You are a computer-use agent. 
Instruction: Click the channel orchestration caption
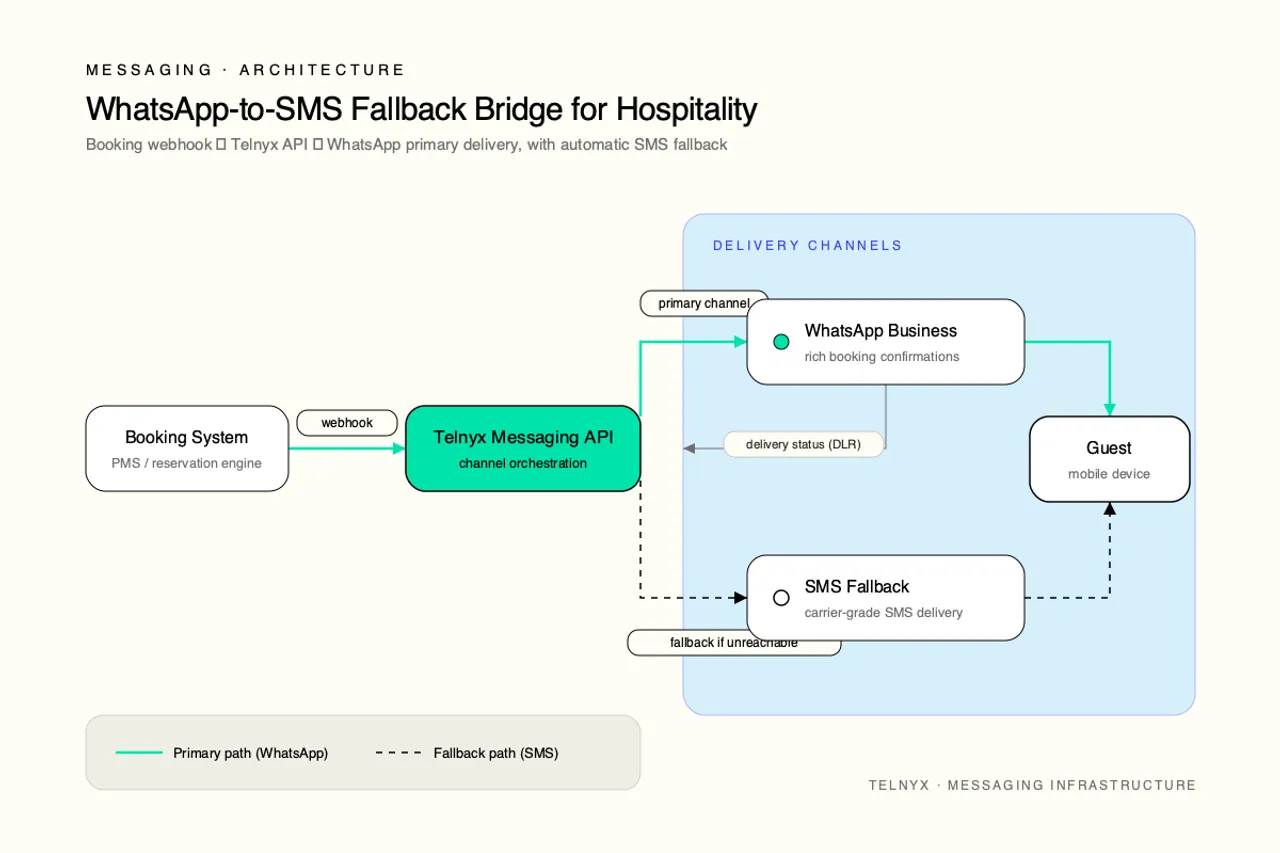click(x=523, y=463)
